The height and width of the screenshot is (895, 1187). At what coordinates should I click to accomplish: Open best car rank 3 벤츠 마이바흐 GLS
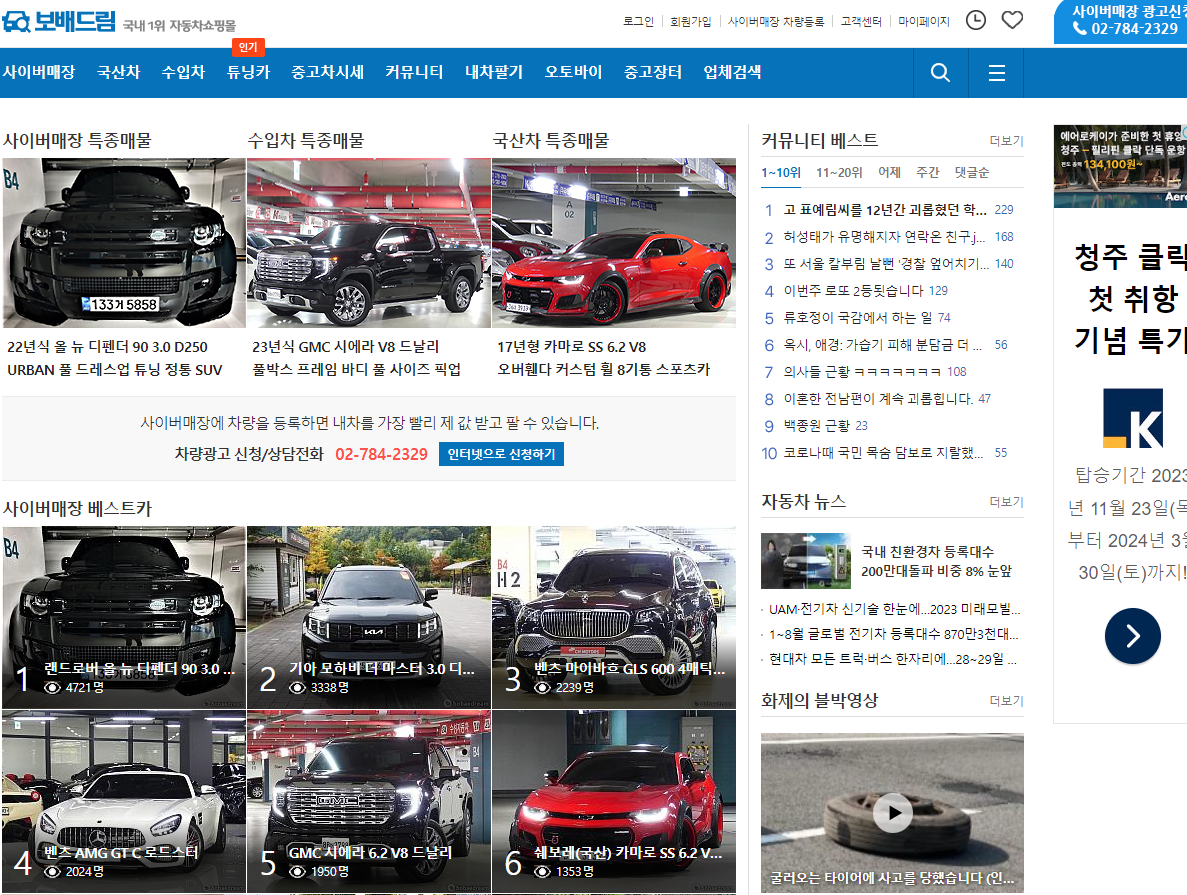(614, 617)
